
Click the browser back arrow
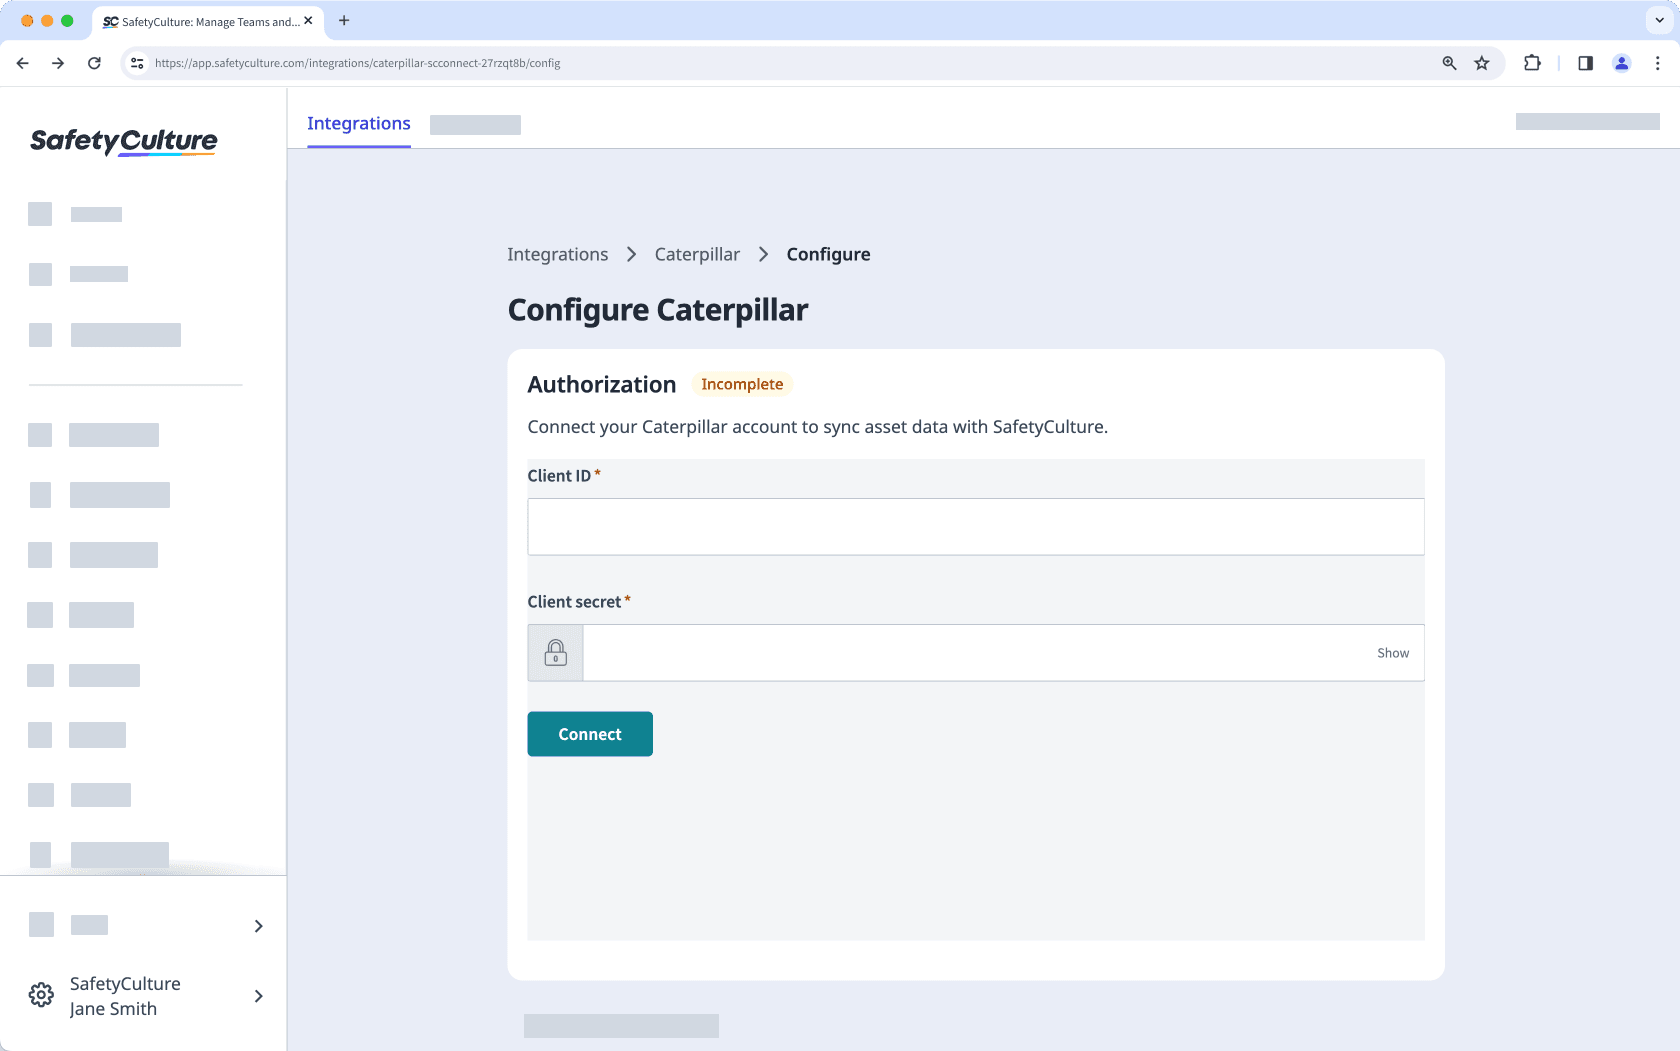pyautogui.click(x=22, y=62)
